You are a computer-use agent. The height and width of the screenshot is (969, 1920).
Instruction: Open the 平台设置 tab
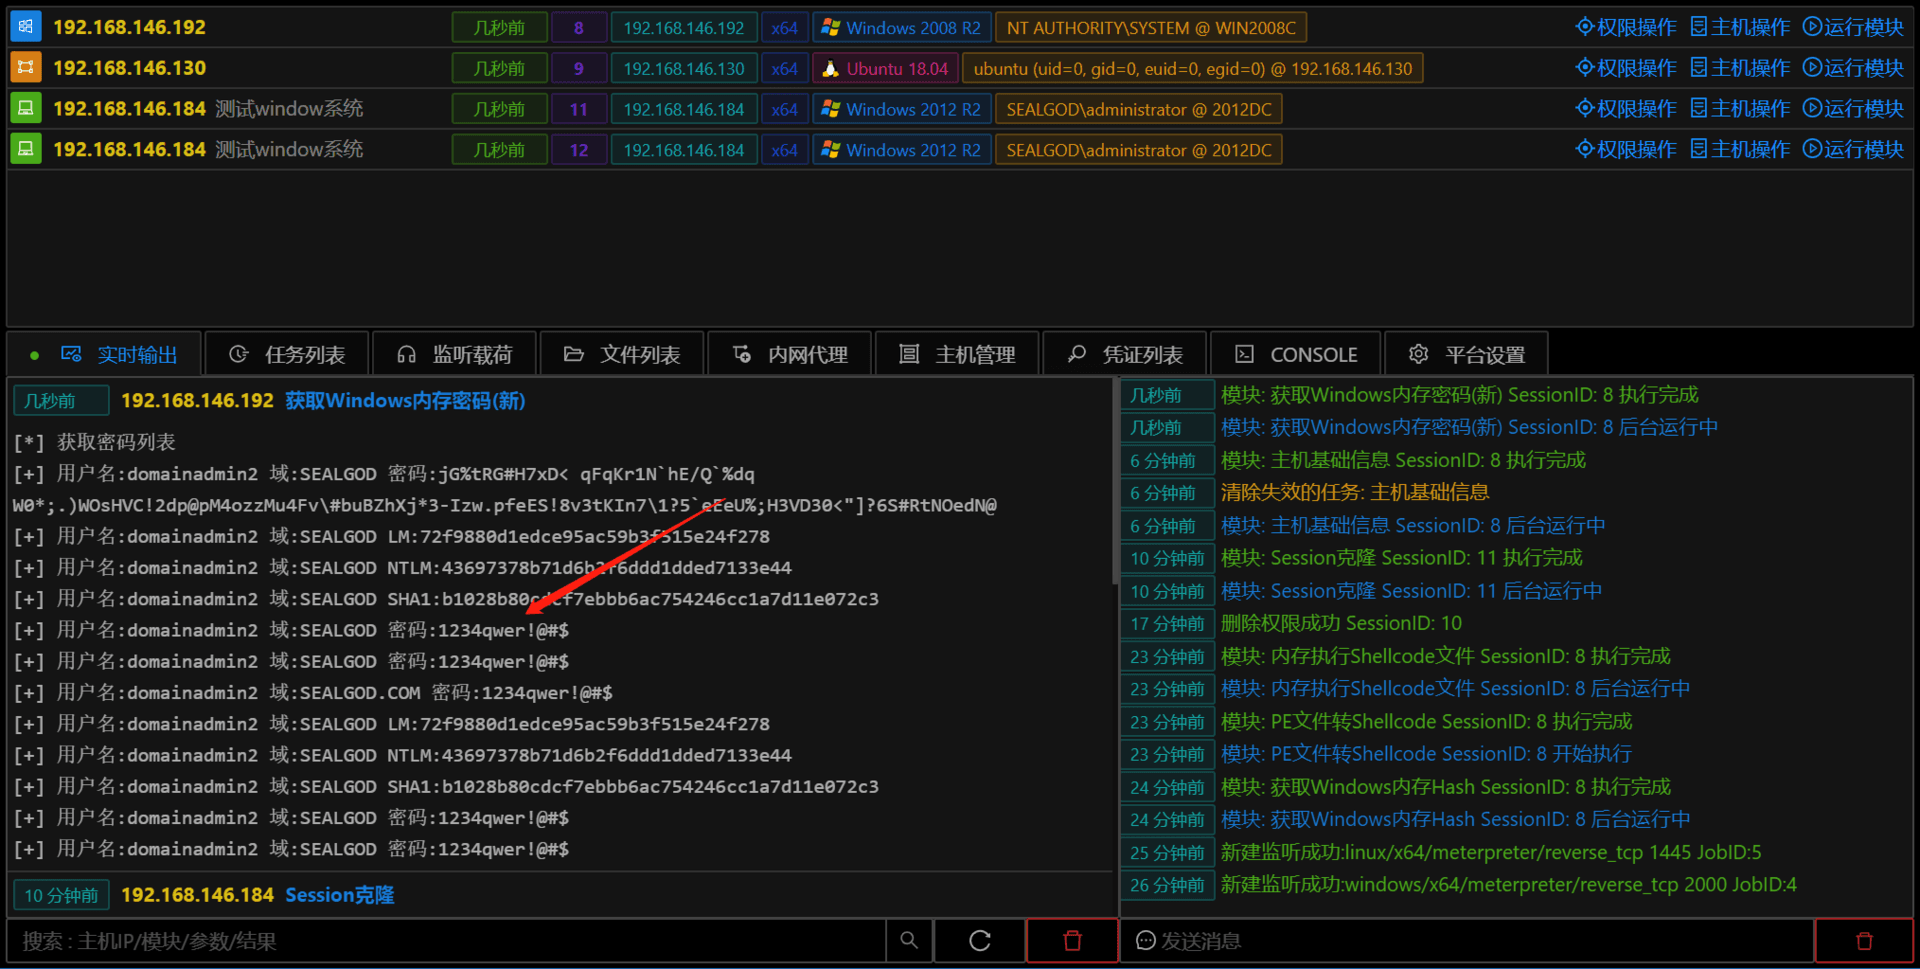(1467, 354)
